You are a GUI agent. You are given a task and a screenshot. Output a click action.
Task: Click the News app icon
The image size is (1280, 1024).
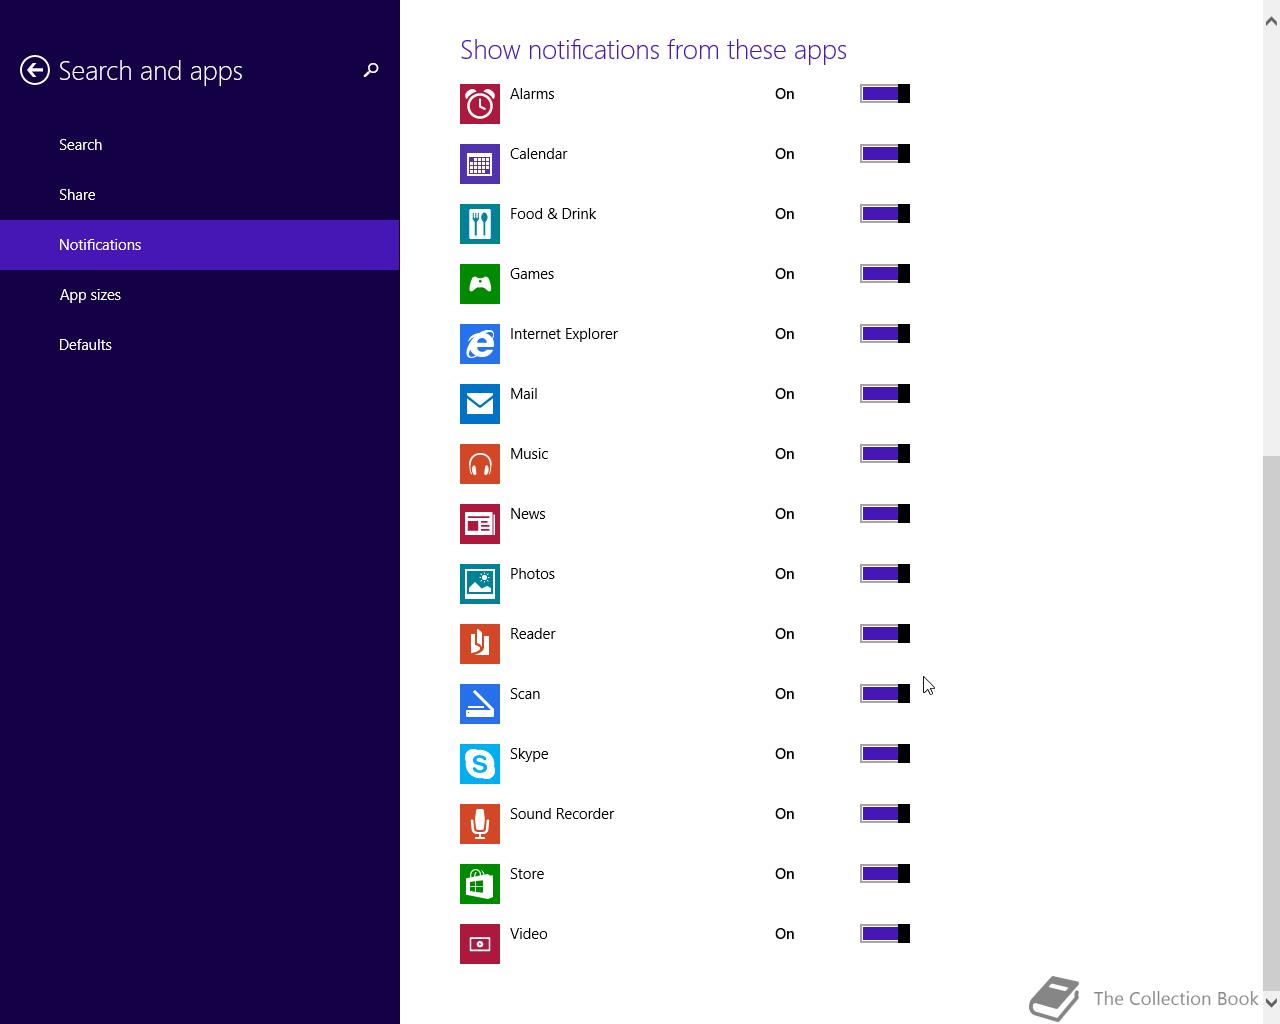point(480,524)
